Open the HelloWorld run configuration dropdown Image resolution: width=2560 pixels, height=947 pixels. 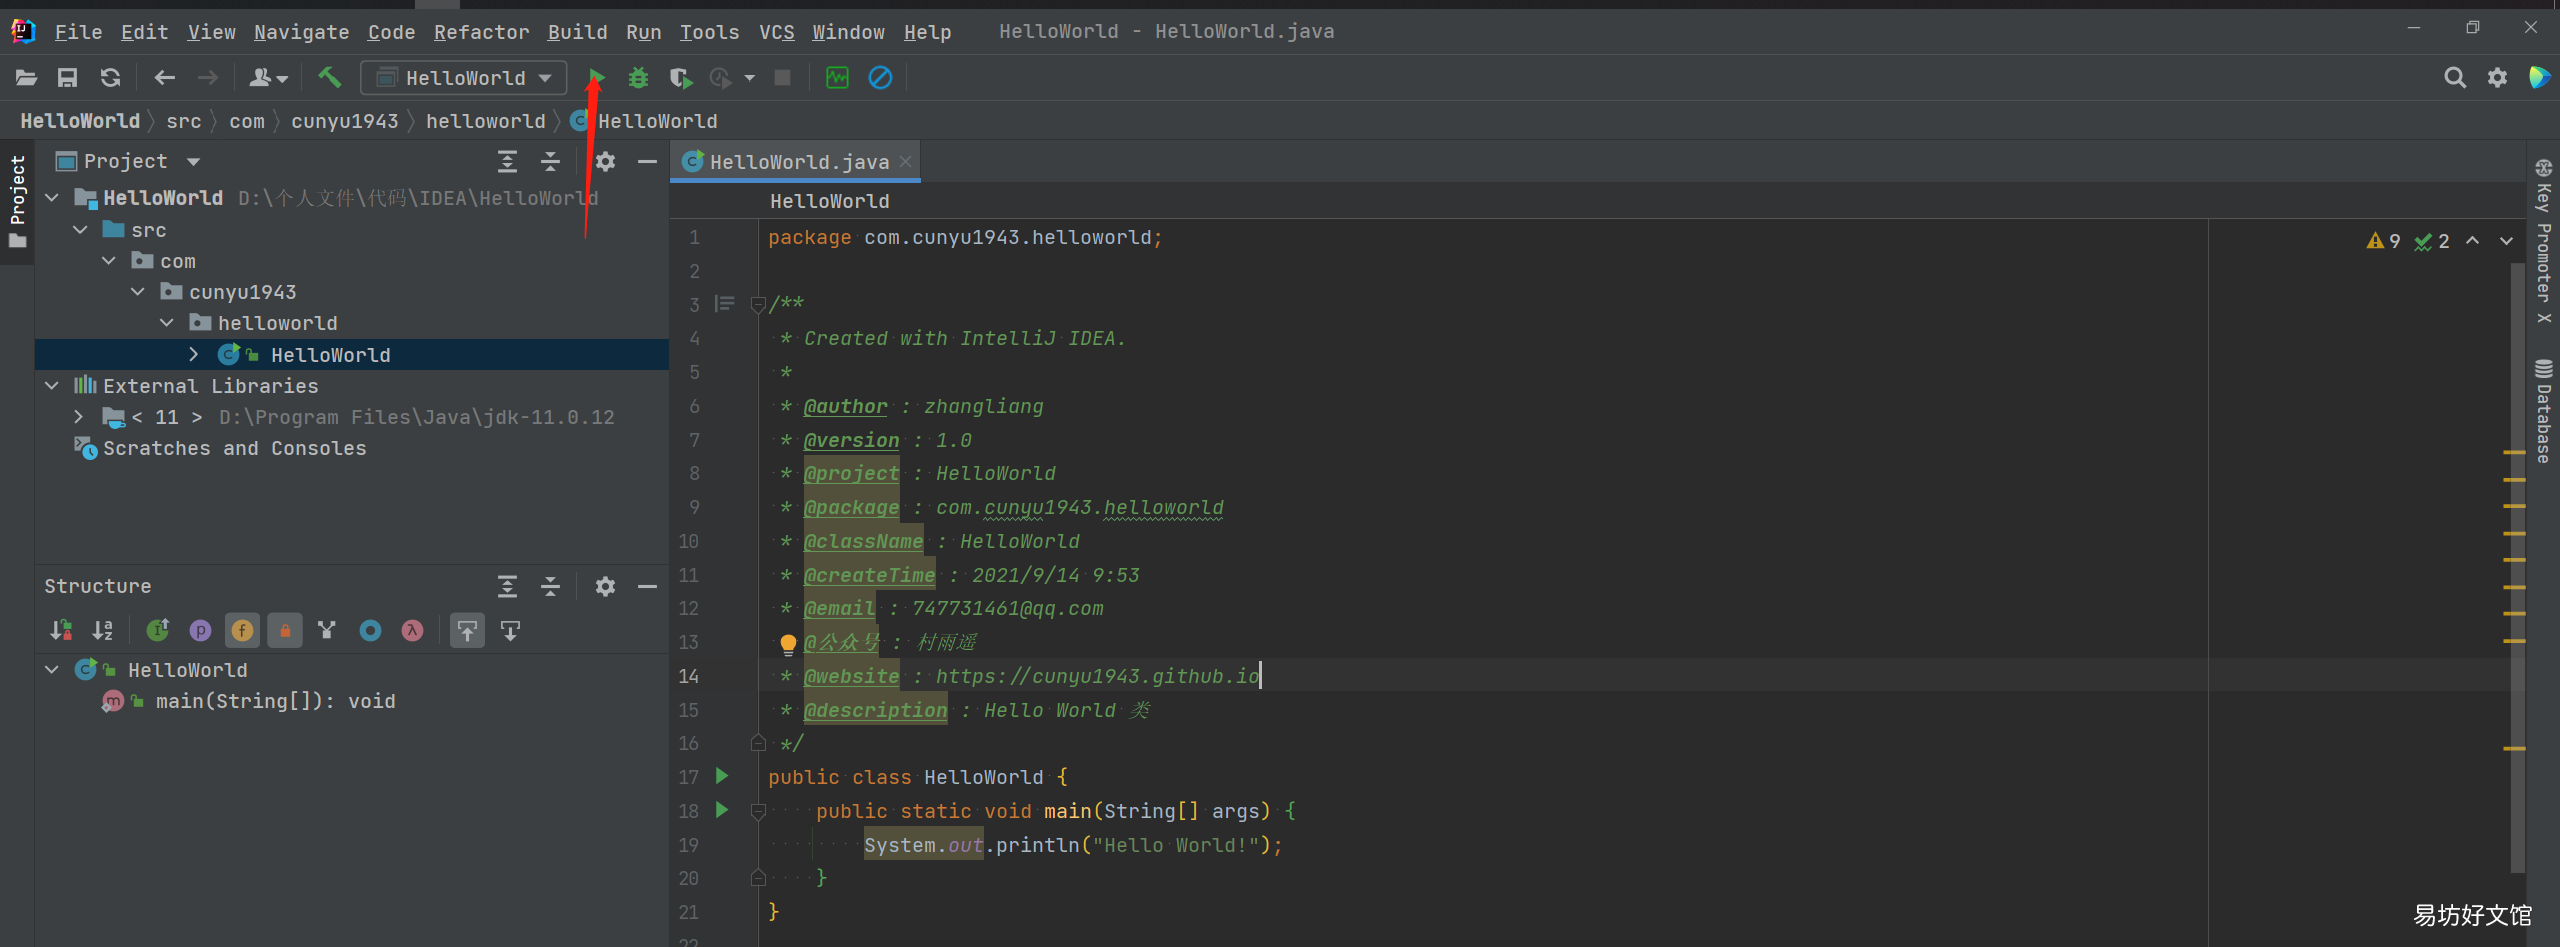[464, 78]
